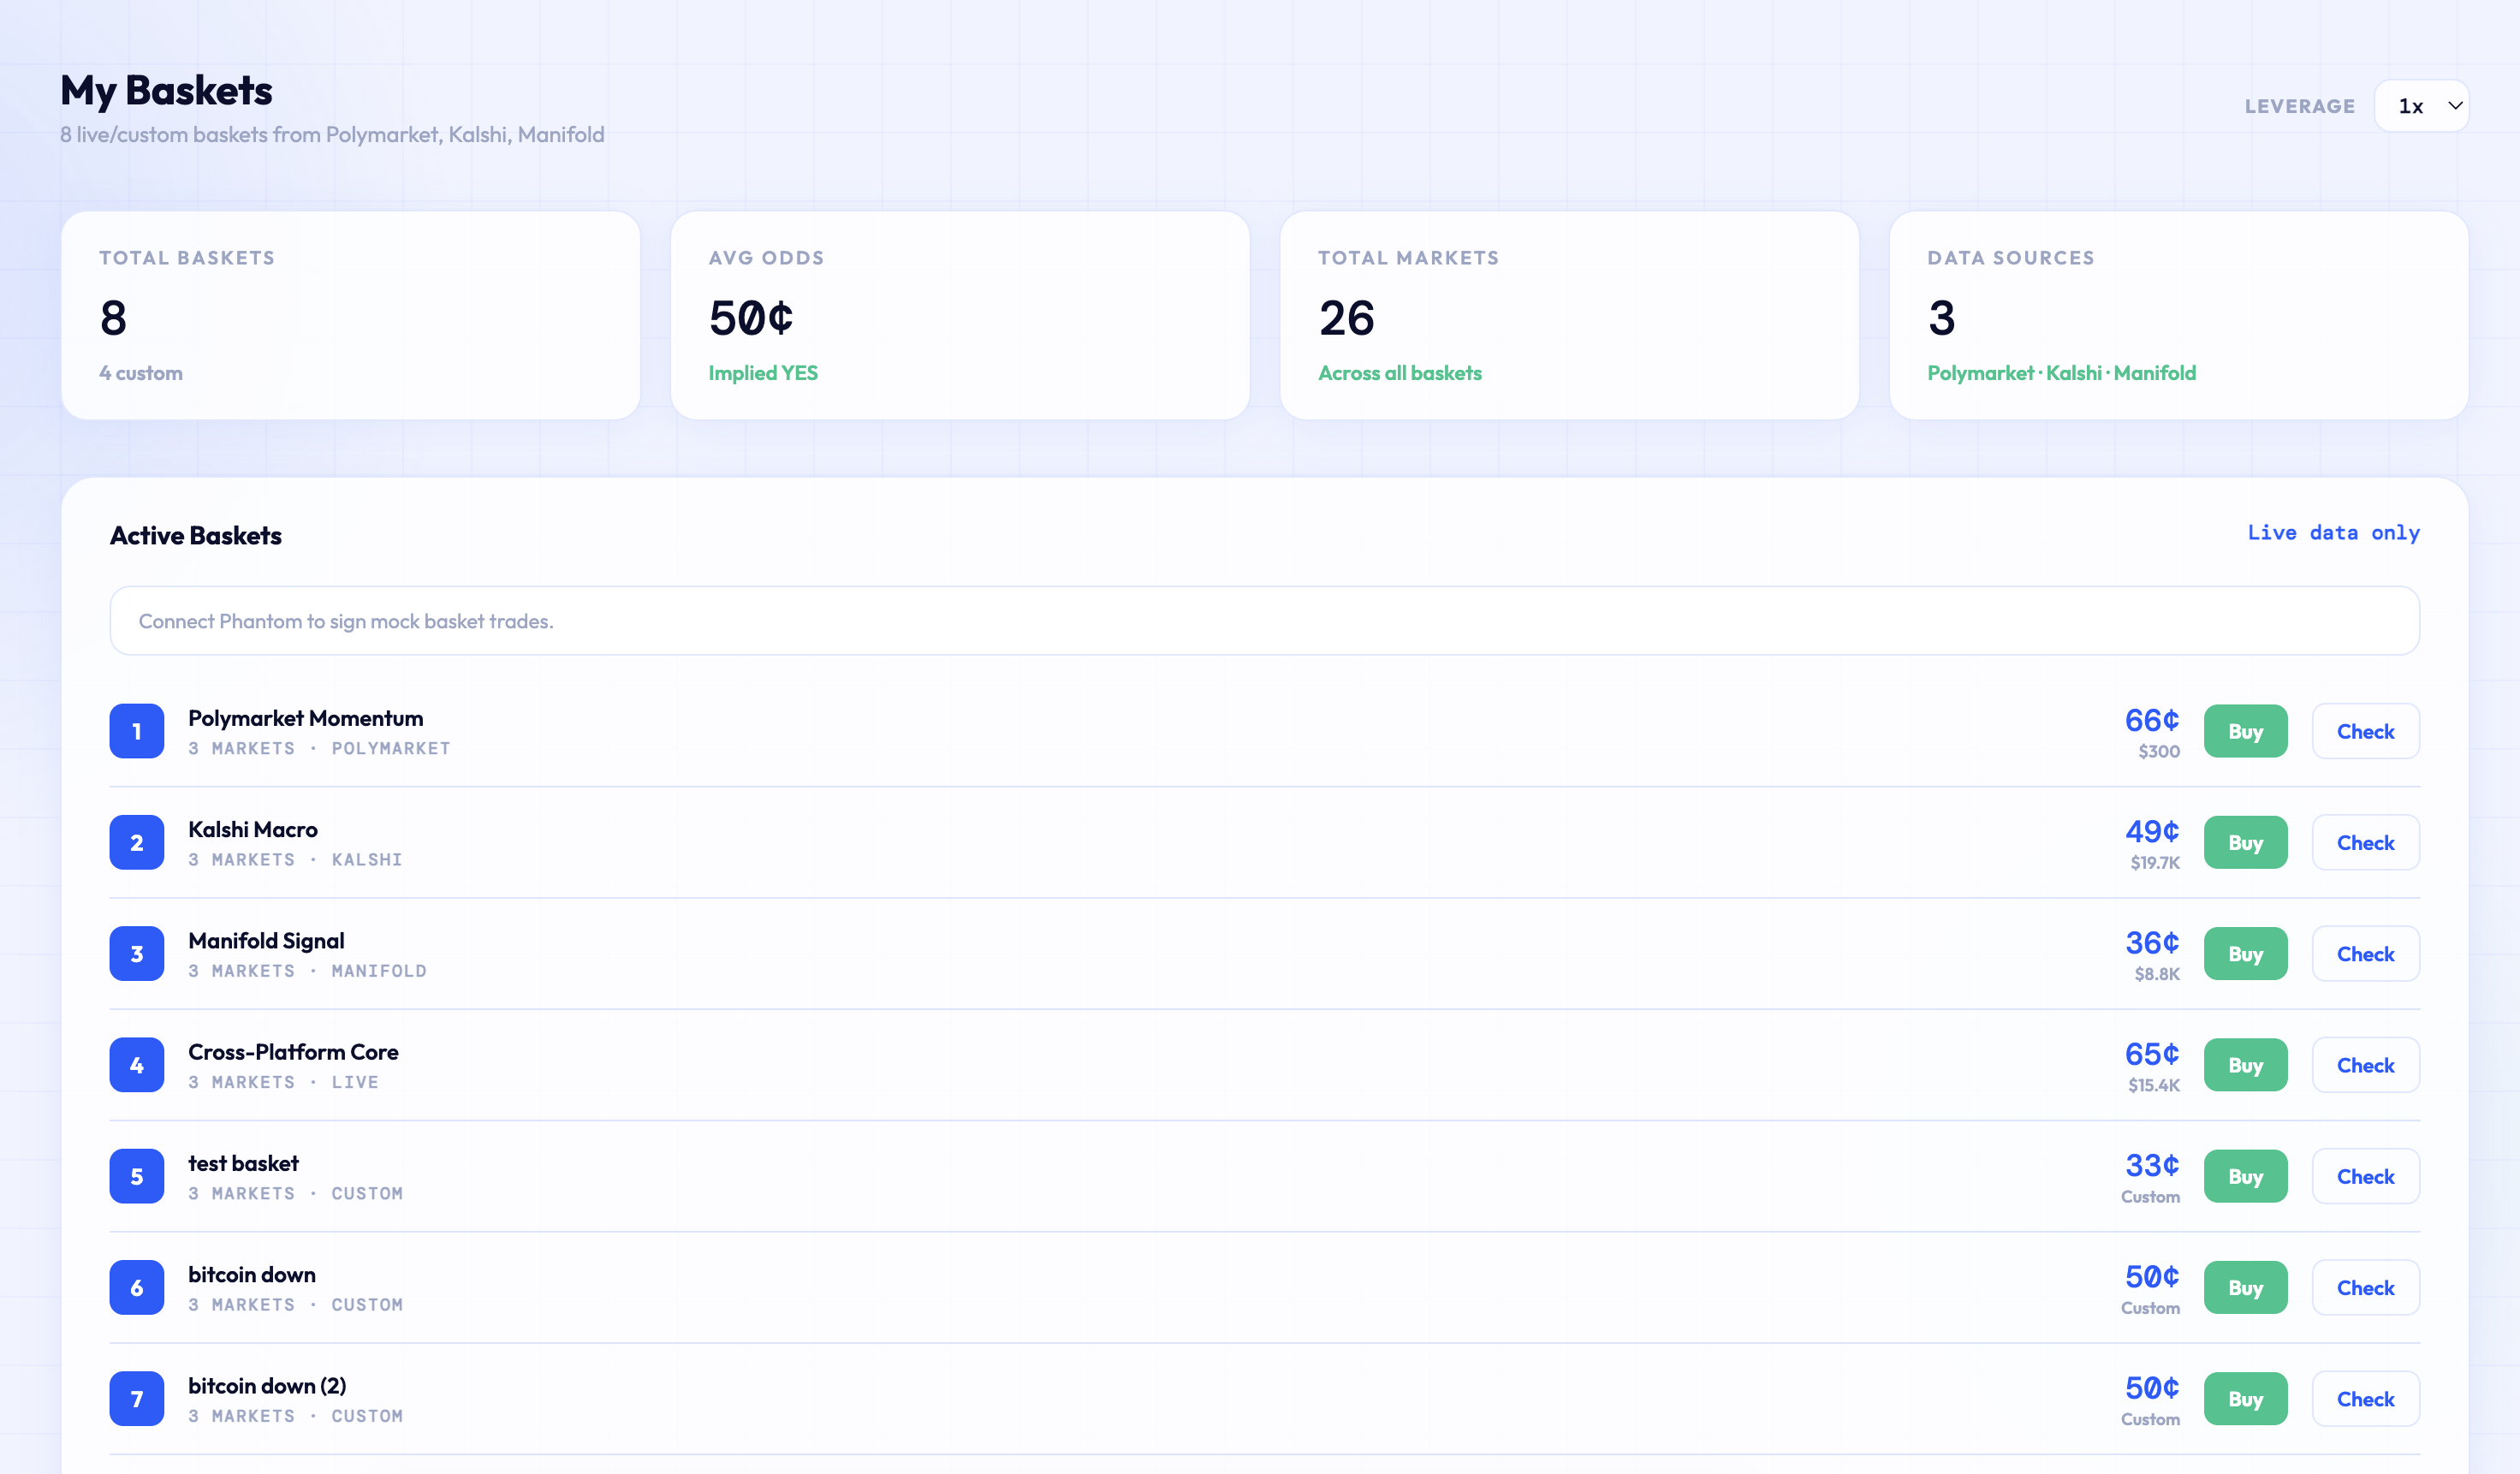
Task: Click the Connect Phantom notice bar
Action: tap(1264, 621)
